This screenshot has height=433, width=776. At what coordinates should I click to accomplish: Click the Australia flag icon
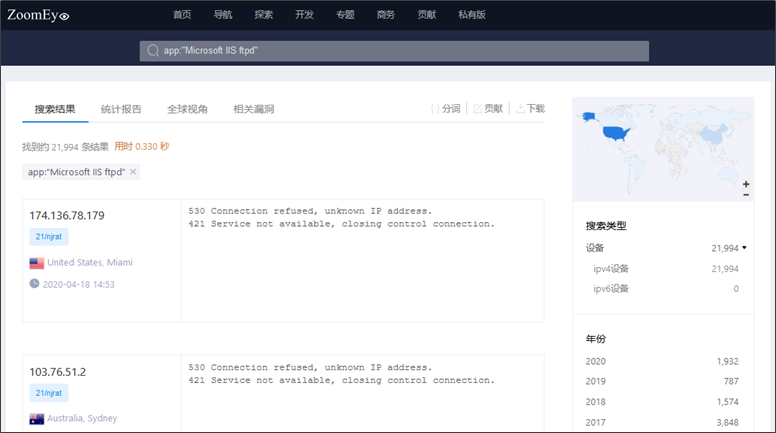(37, 419)
